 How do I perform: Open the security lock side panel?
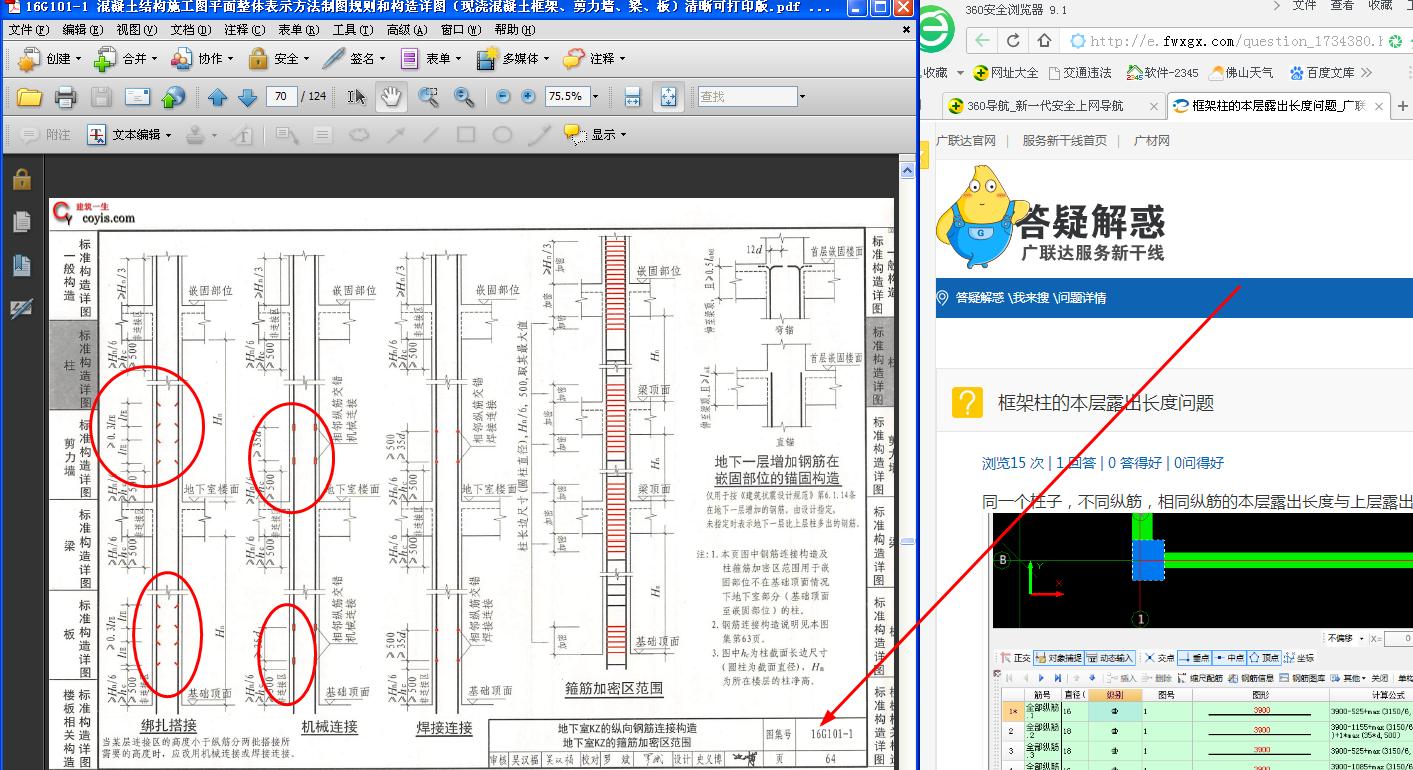click(x=22, y=179)
